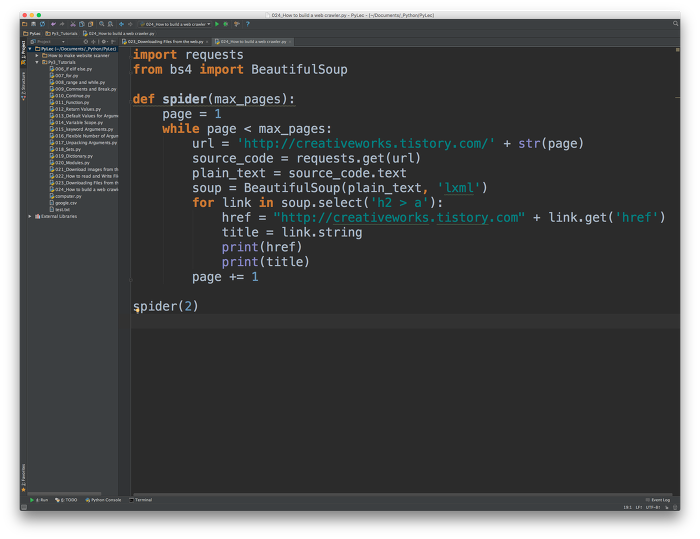The image size is (700, 539).
Task: Click the UTF-8 encoding status item
Action: click(651, 507)
